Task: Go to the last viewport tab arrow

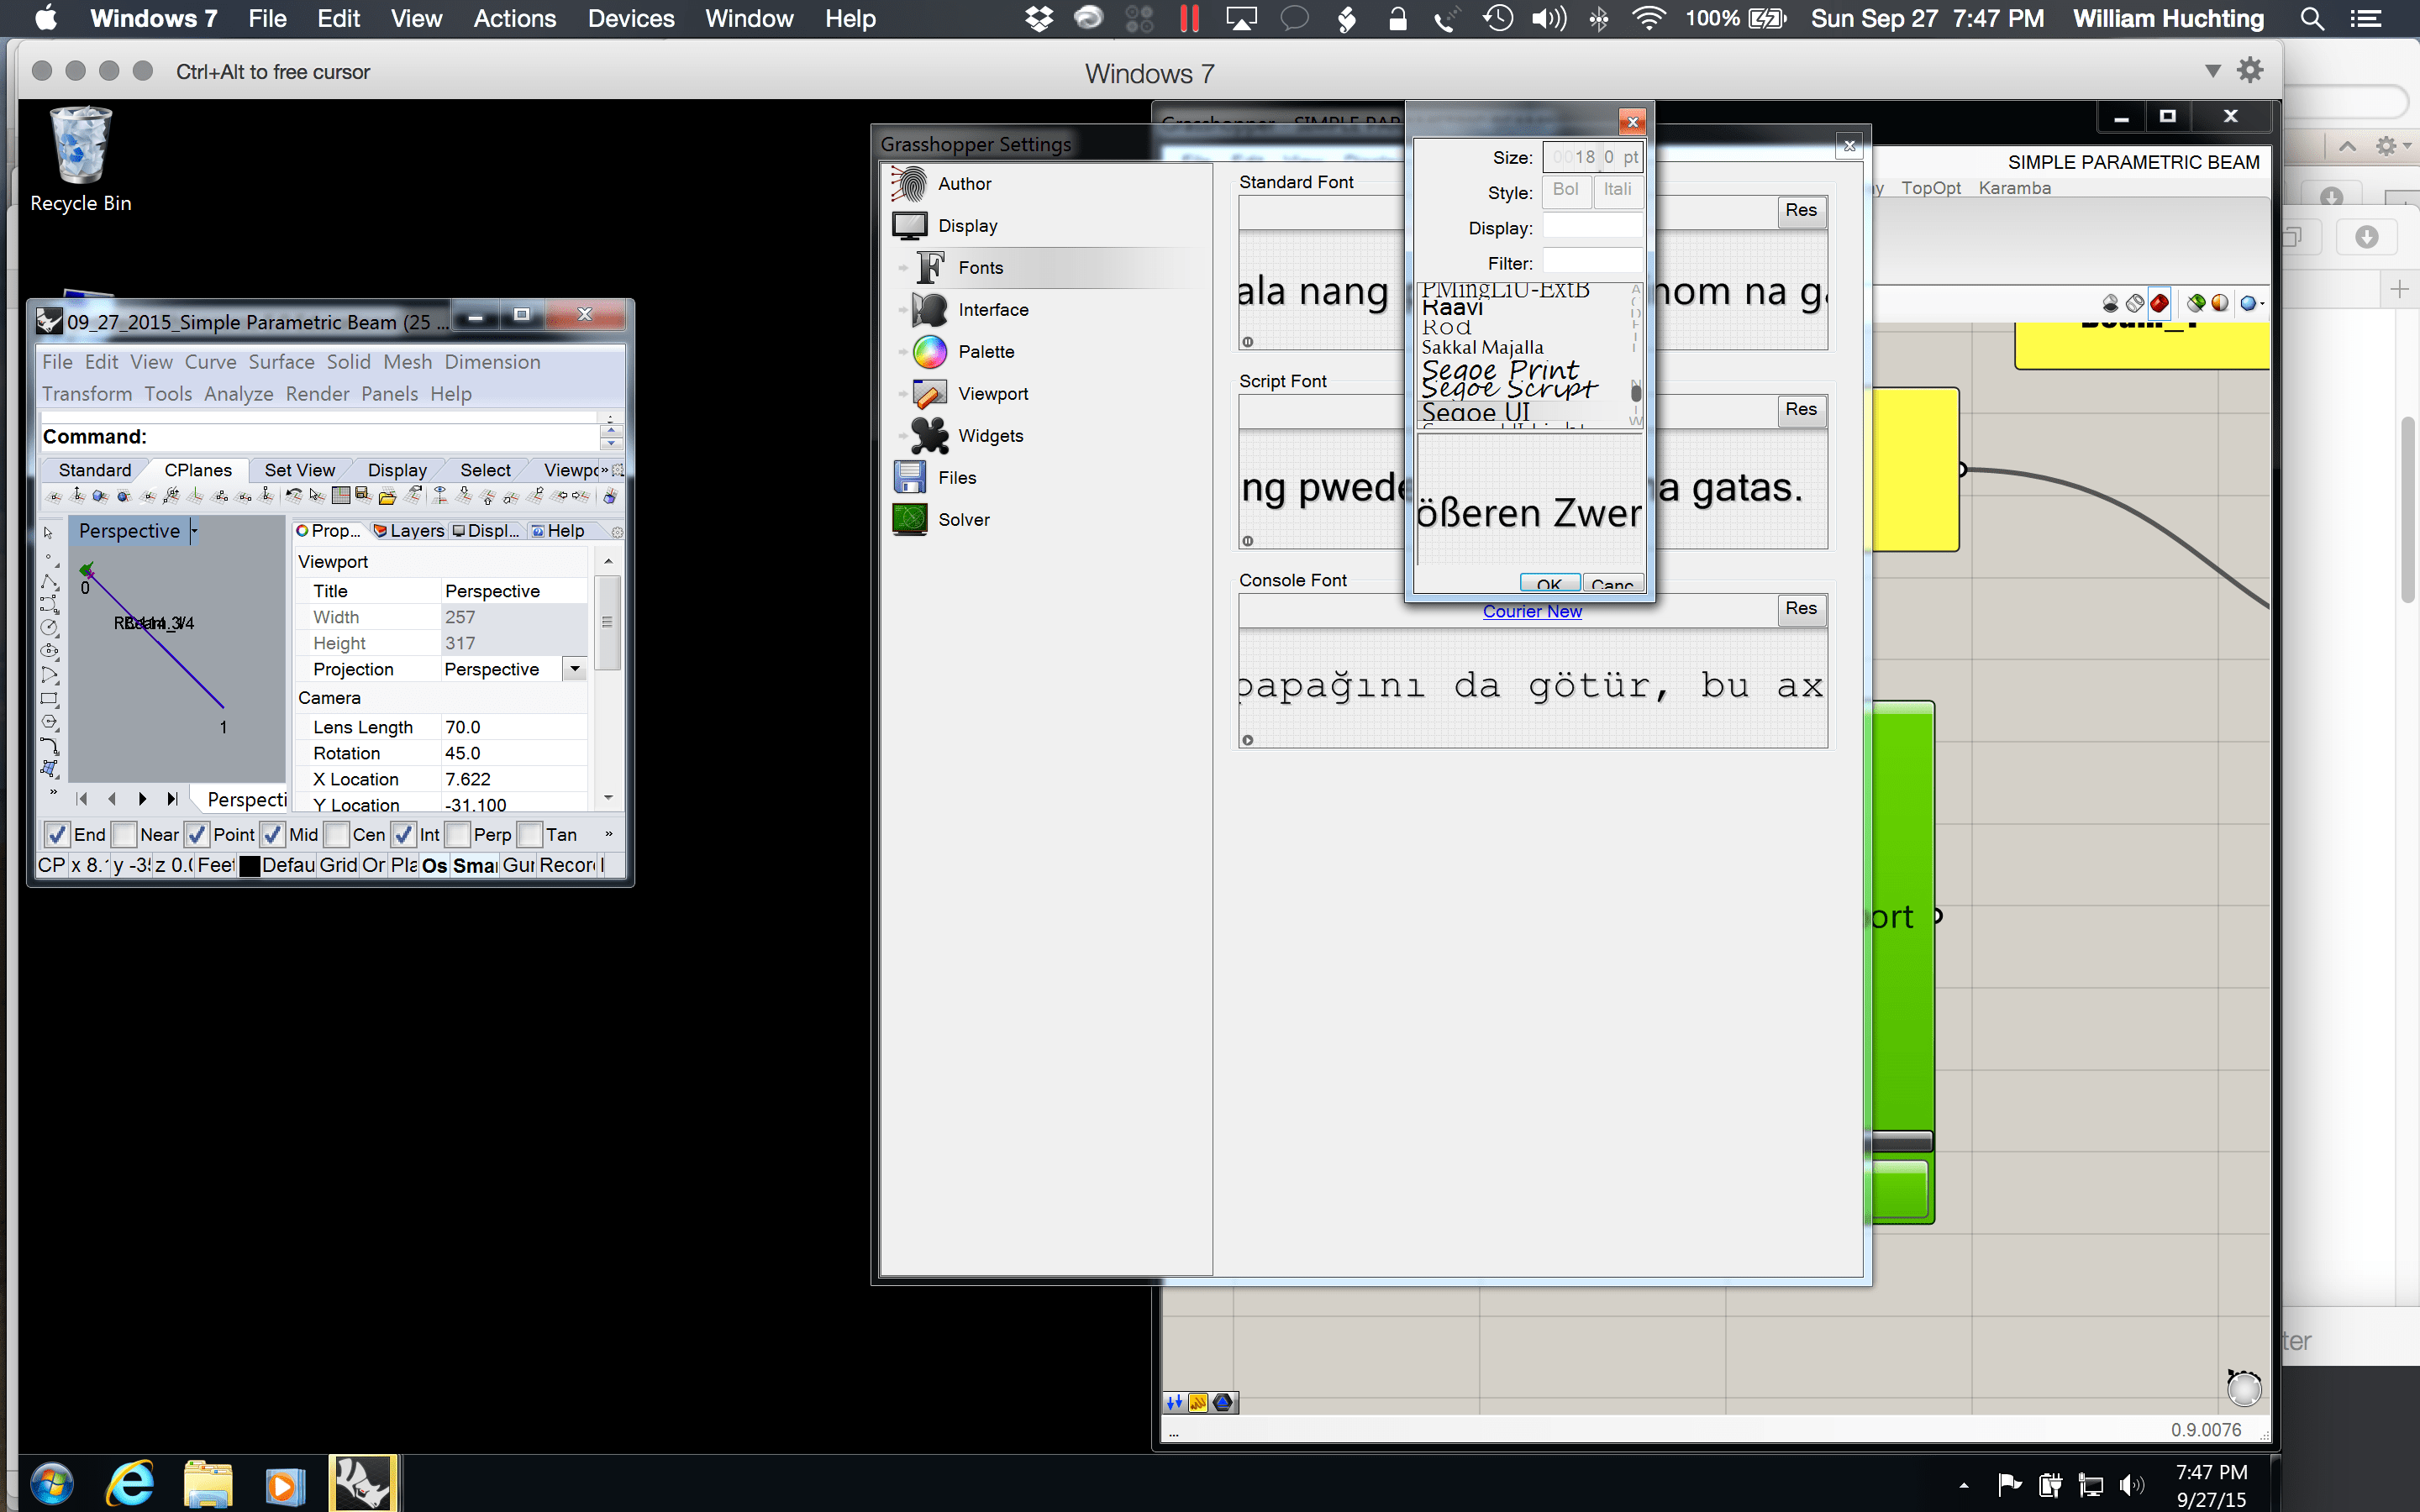Action: click(172, 799)
